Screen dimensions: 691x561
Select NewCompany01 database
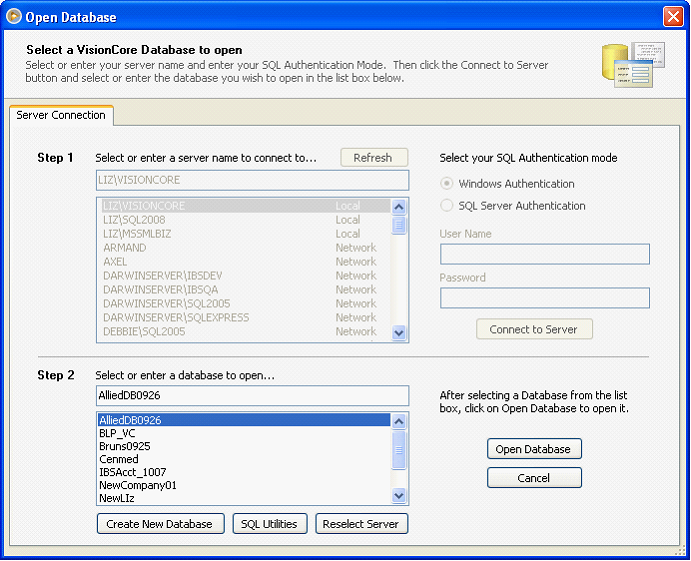(x=244, y=485)
